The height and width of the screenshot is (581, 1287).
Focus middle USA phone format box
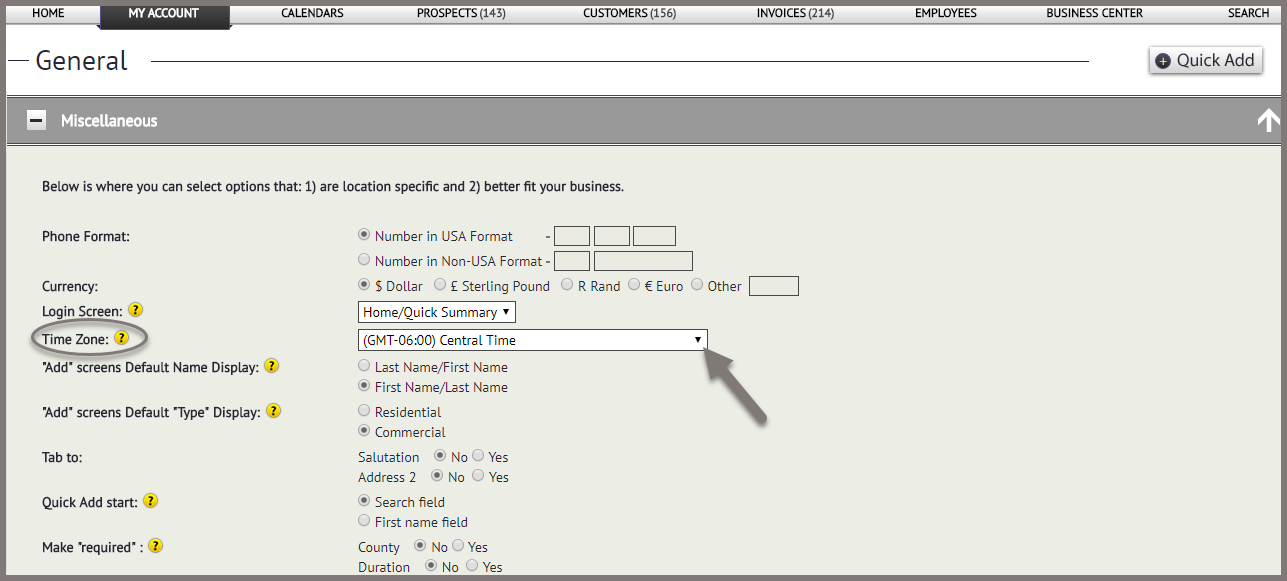pos(612,236)
